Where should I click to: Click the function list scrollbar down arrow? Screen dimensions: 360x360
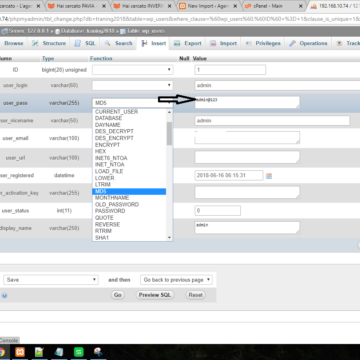point(169,238)
